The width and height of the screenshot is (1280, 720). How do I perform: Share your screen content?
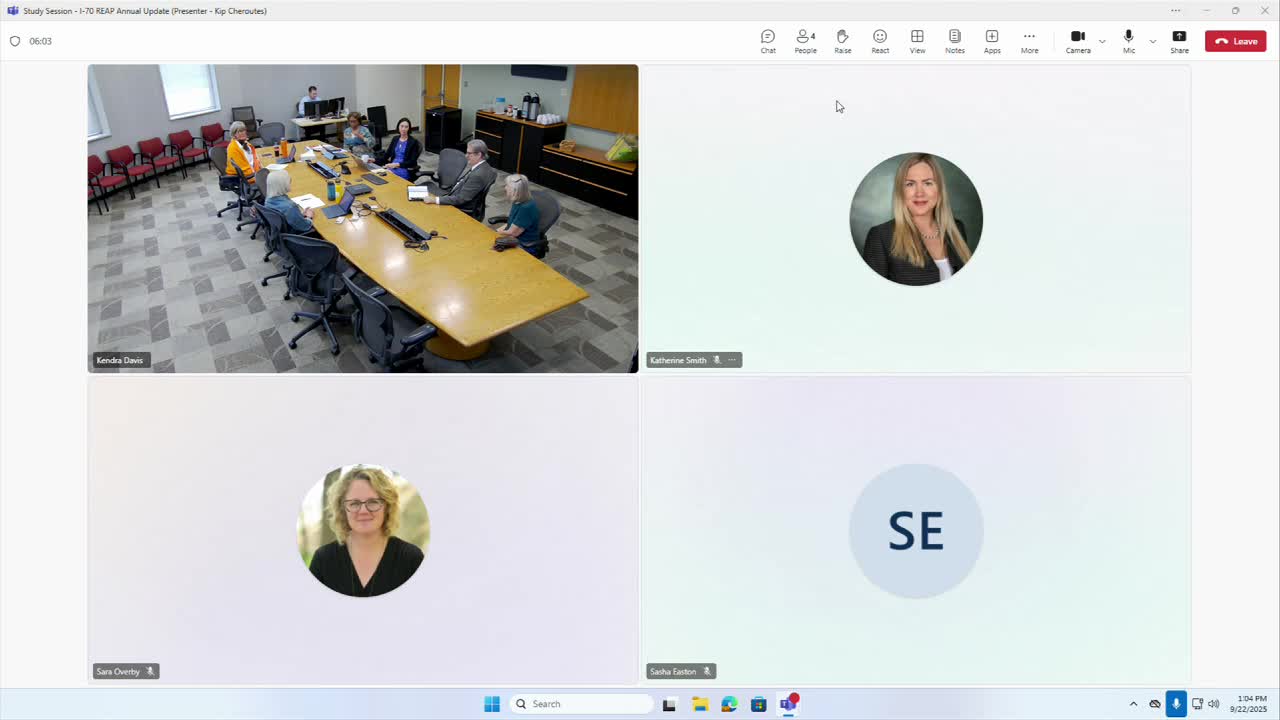pos(1179,41)
